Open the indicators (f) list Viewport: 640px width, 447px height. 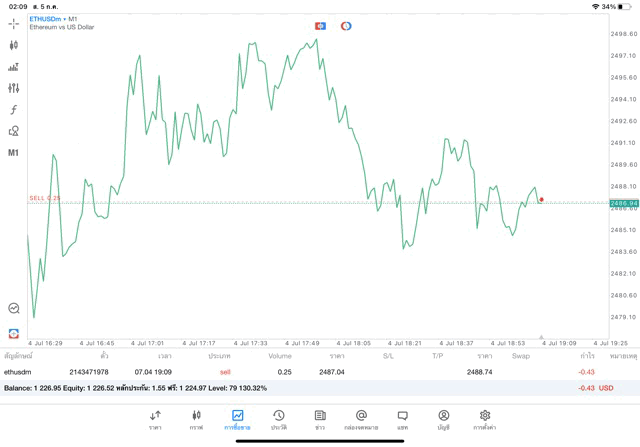point(14,110)
